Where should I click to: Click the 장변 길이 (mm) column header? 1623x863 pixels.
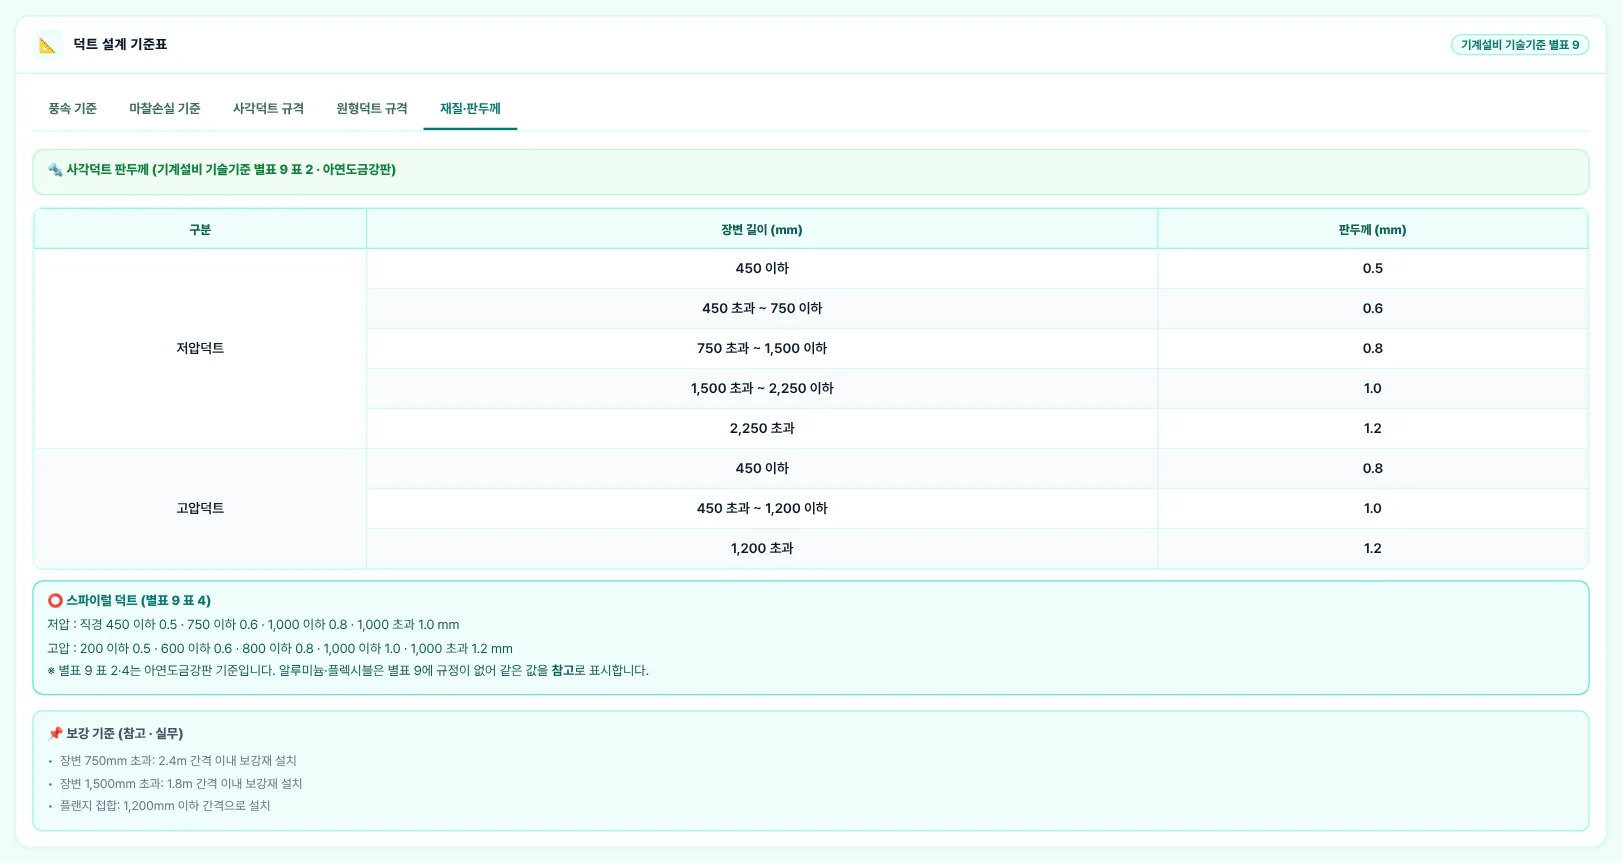762,229
